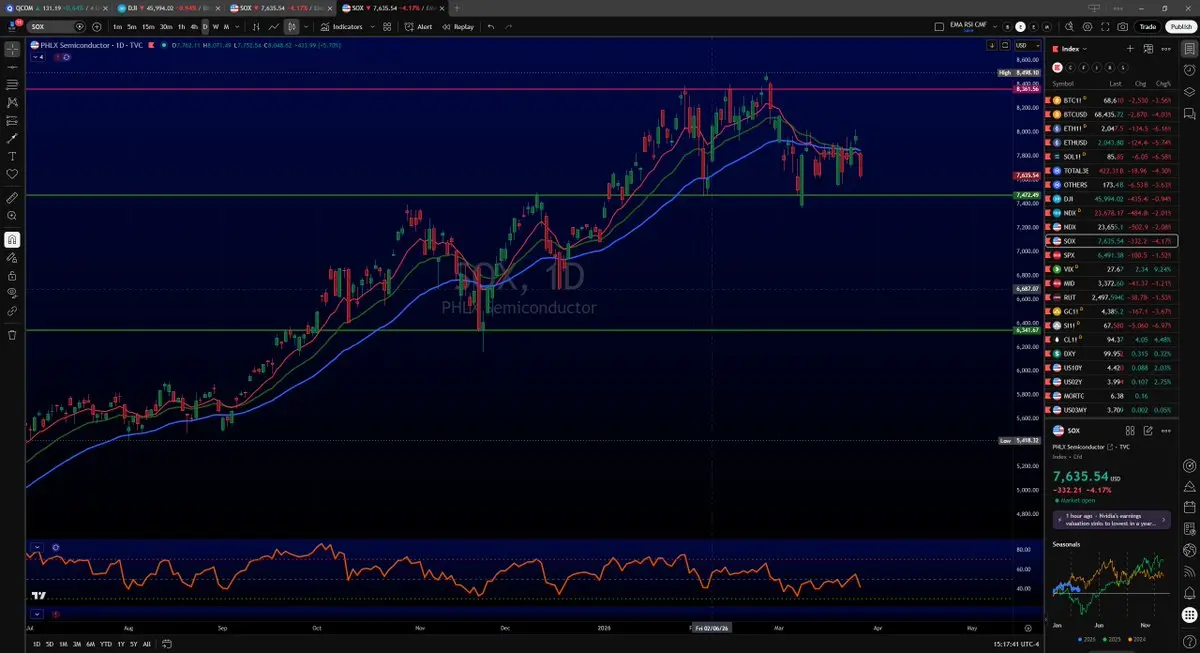Open SOX details three-dots menu in lower panel
Image resolution: width=1200 pixels, height=653 pixels.
click(x=1166, y=430)
